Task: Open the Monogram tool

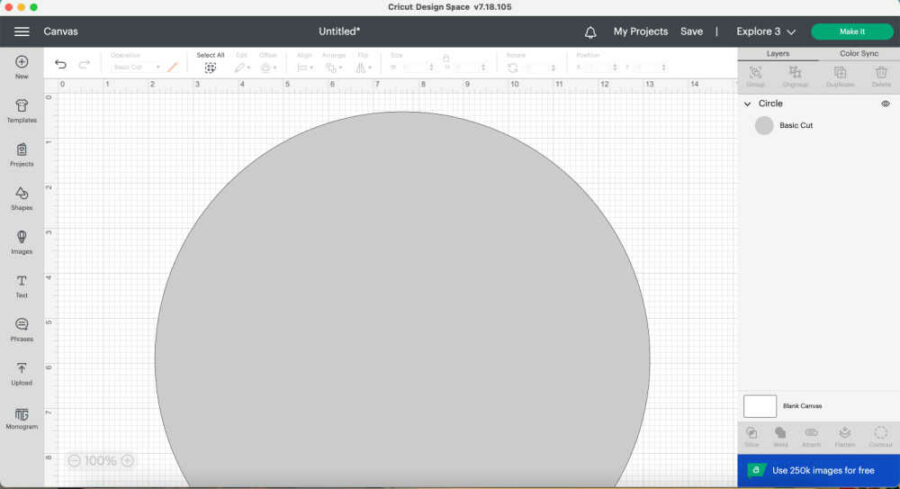Action: click(21, 416)
